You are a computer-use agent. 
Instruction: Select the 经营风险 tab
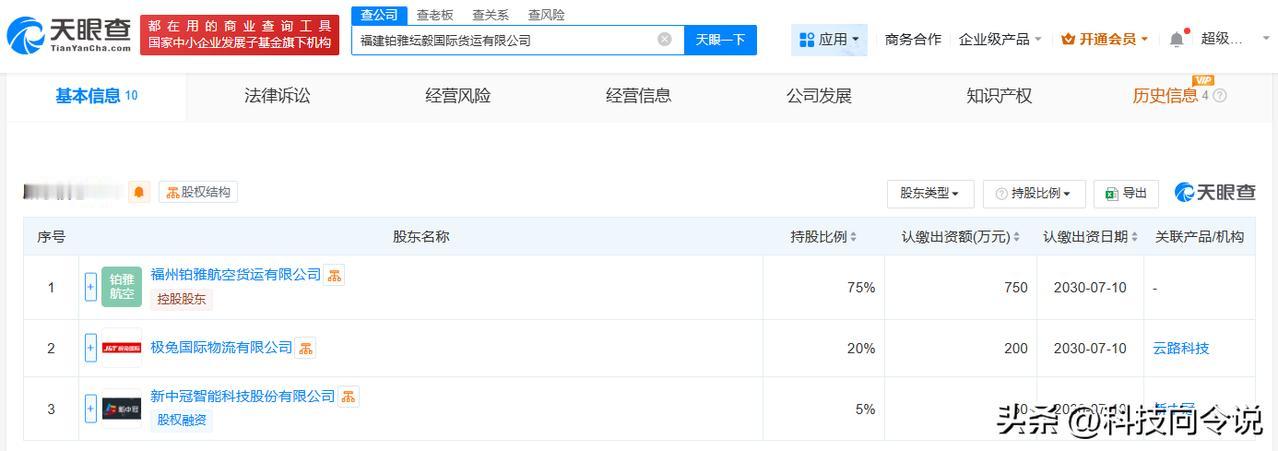pyautogui.click(x=458, y=96)
